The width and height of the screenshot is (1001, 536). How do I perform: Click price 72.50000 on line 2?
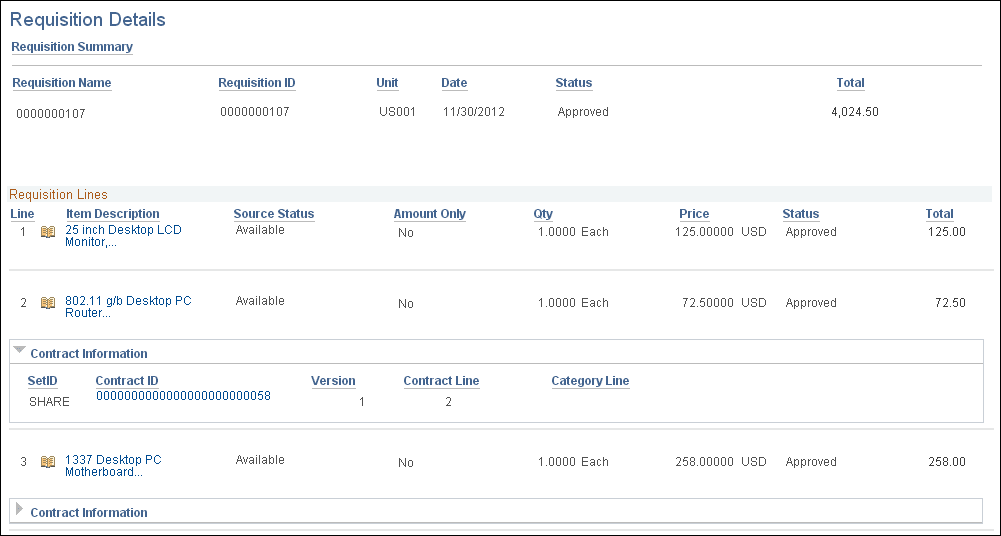[x=708, y=302]
